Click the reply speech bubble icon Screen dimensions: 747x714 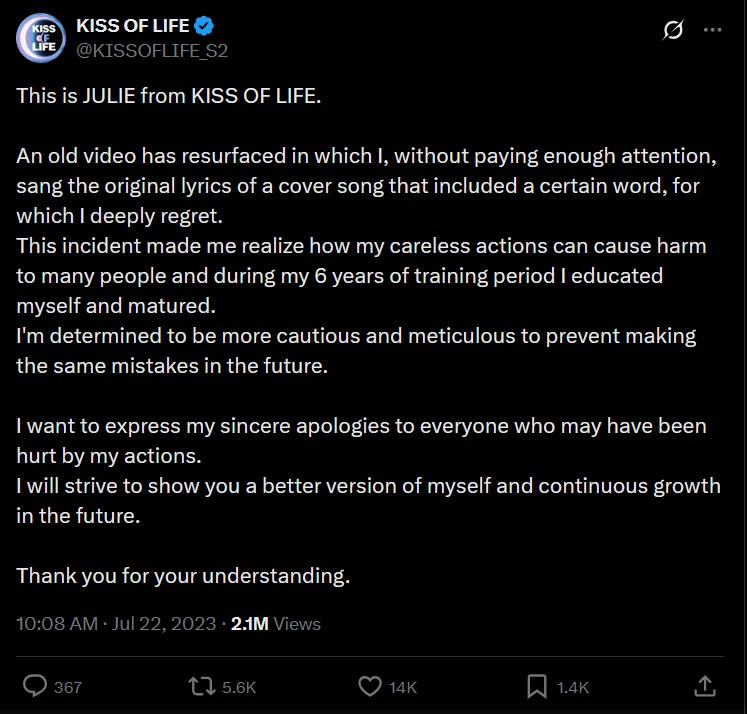coord(35,686)
